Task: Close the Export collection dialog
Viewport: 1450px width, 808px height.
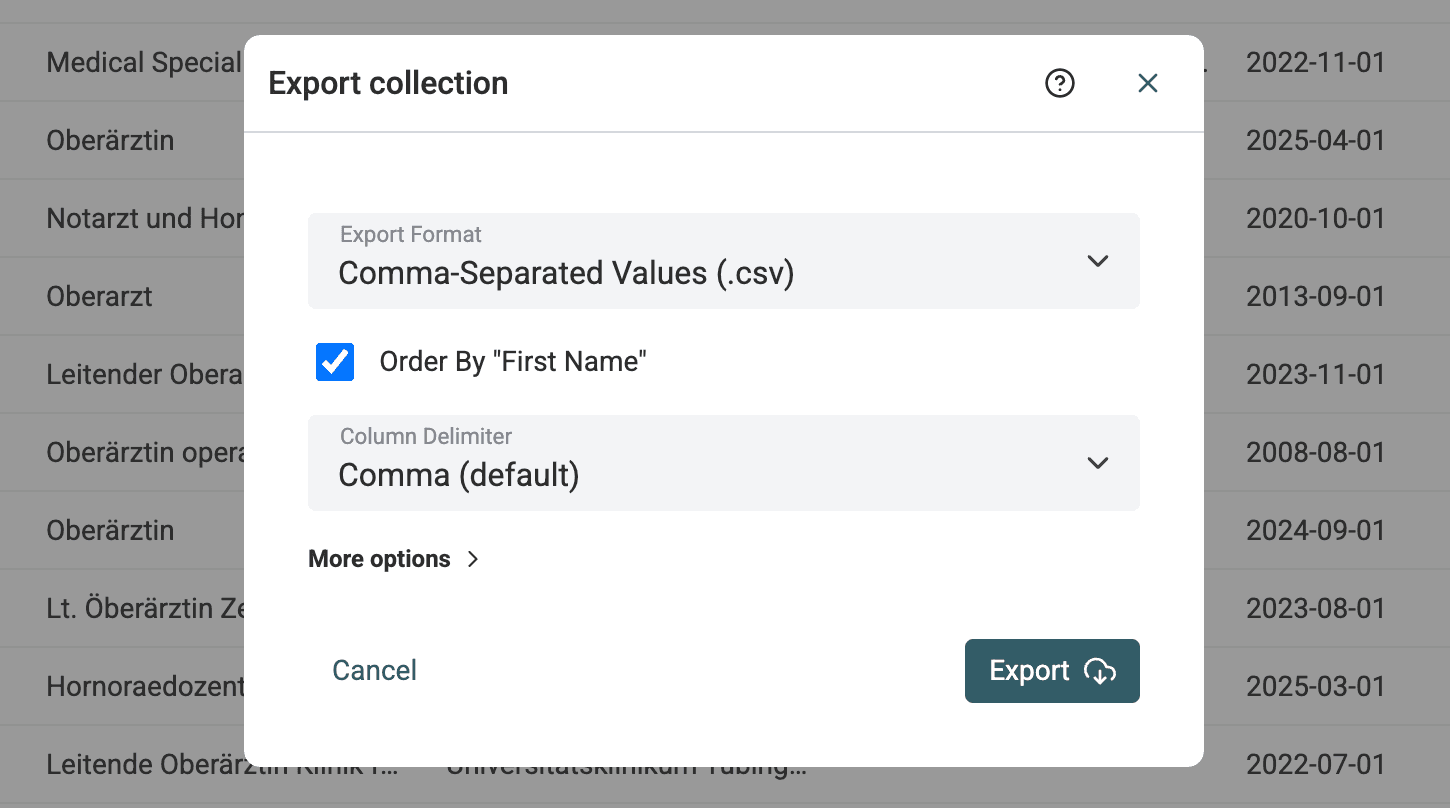Action: click(1147, 84)
